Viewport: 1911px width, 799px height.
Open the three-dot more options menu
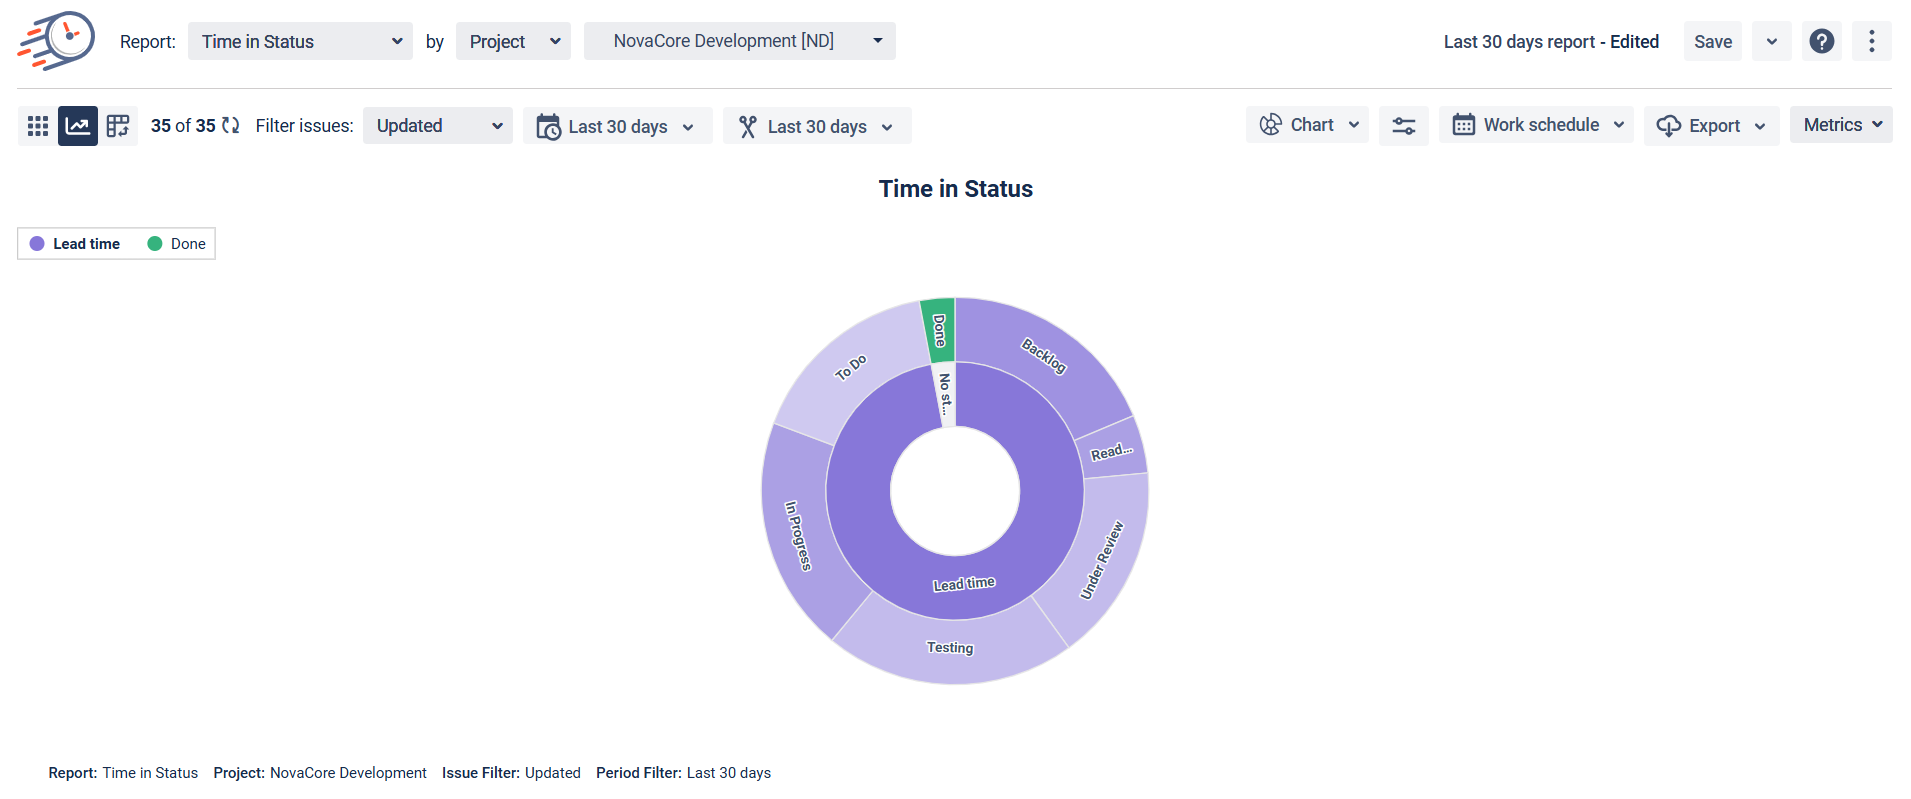[1871, 41]
